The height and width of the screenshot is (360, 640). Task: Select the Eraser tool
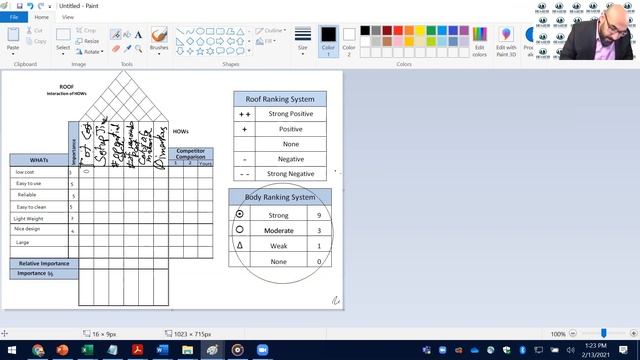point(116,49)
